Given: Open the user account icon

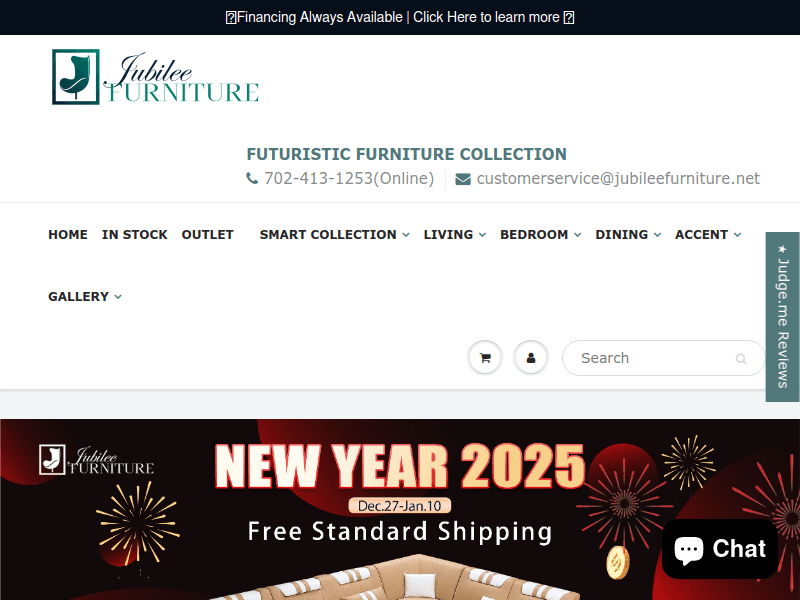Looking at the screenshot, I should [531, 358].
